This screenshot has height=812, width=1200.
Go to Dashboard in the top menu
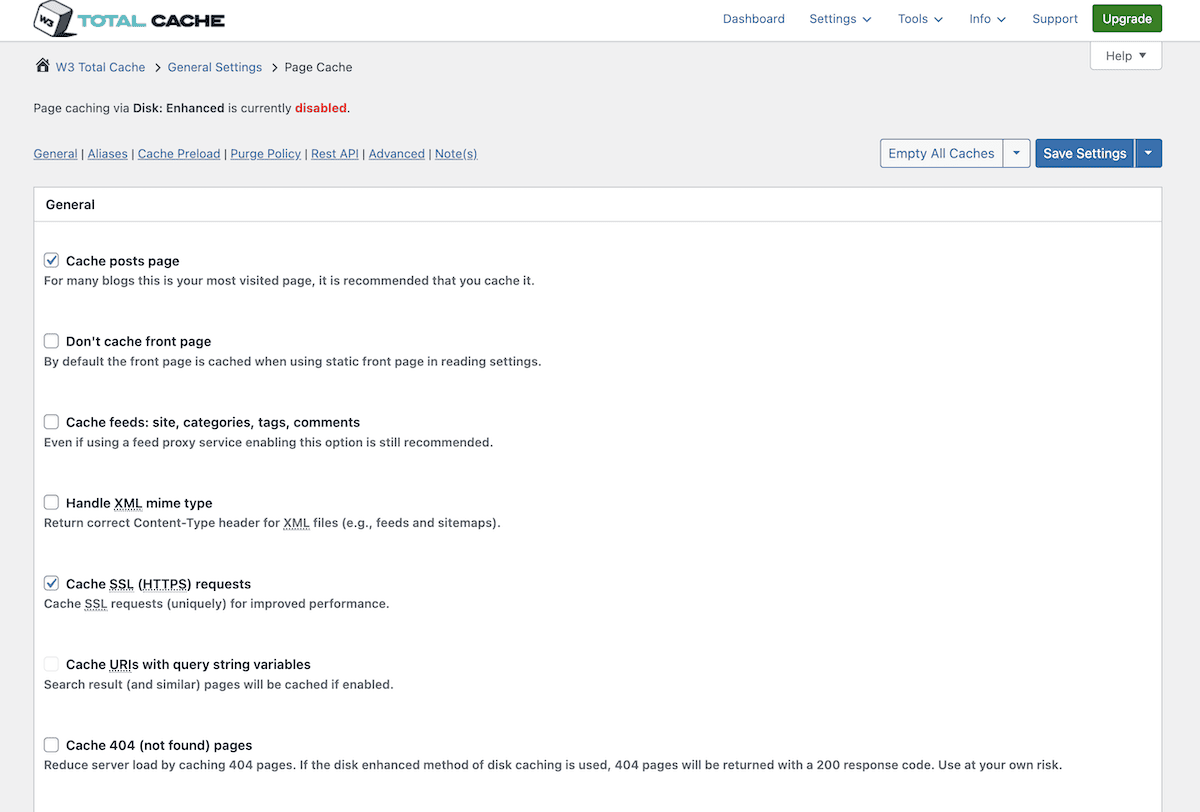[754, 19]
